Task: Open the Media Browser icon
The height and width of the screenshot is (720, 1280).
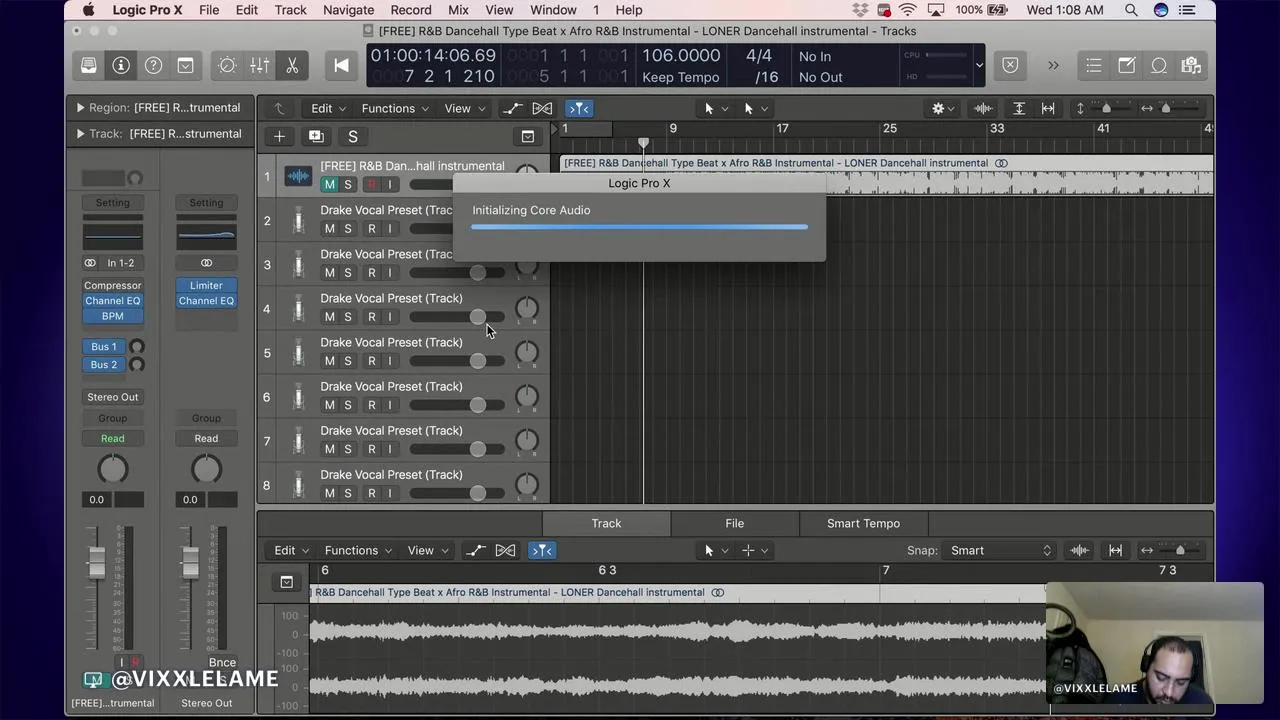Action: click(x=1191, y=66)
